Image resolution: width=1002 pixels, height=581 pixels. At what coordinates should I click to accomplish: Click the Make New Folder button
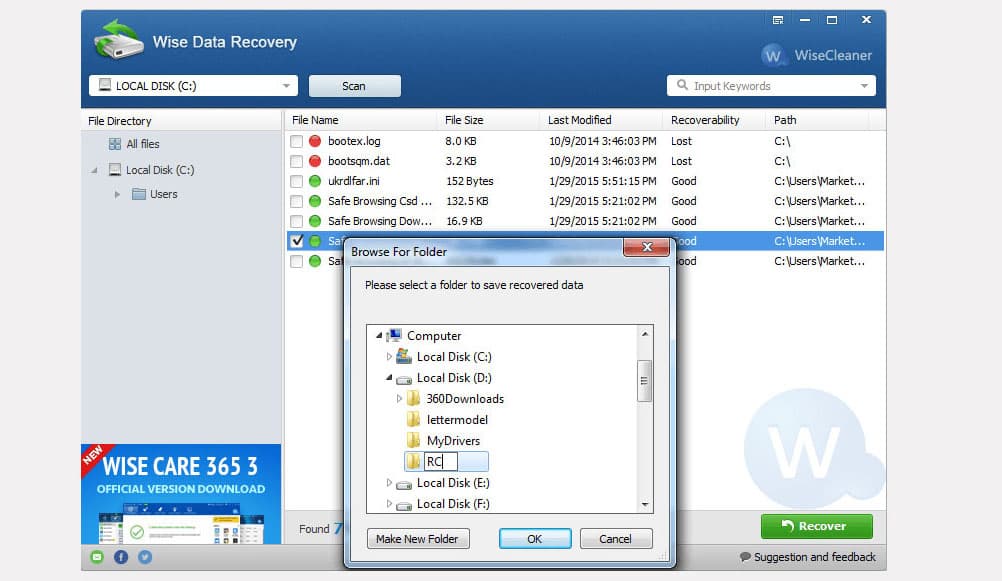coord(418,538)
